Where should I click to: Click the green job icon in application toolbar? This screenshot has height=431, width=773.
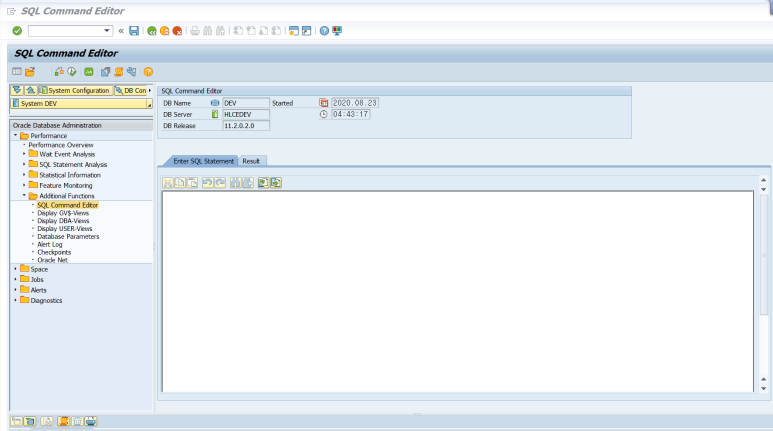89,72
